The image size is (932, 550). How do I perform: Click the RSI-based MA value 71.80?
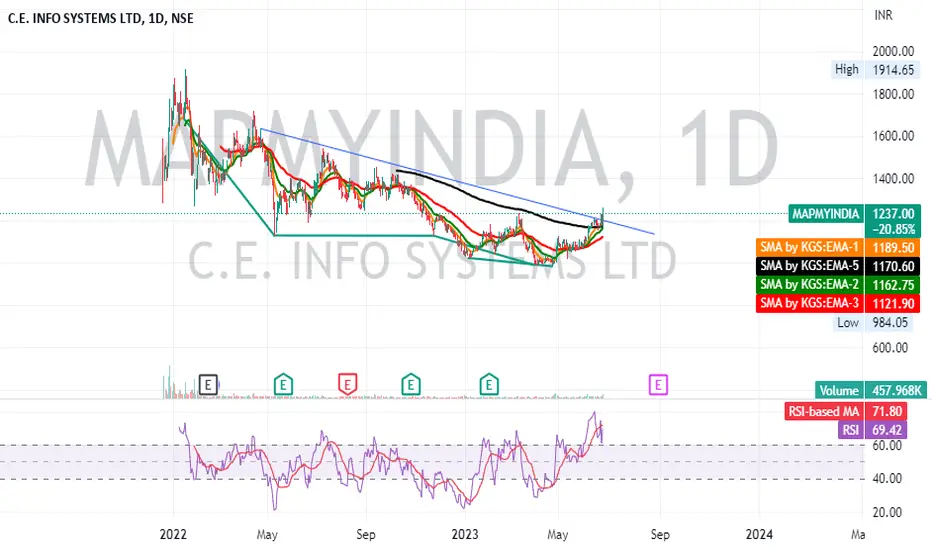pos(887,411)
